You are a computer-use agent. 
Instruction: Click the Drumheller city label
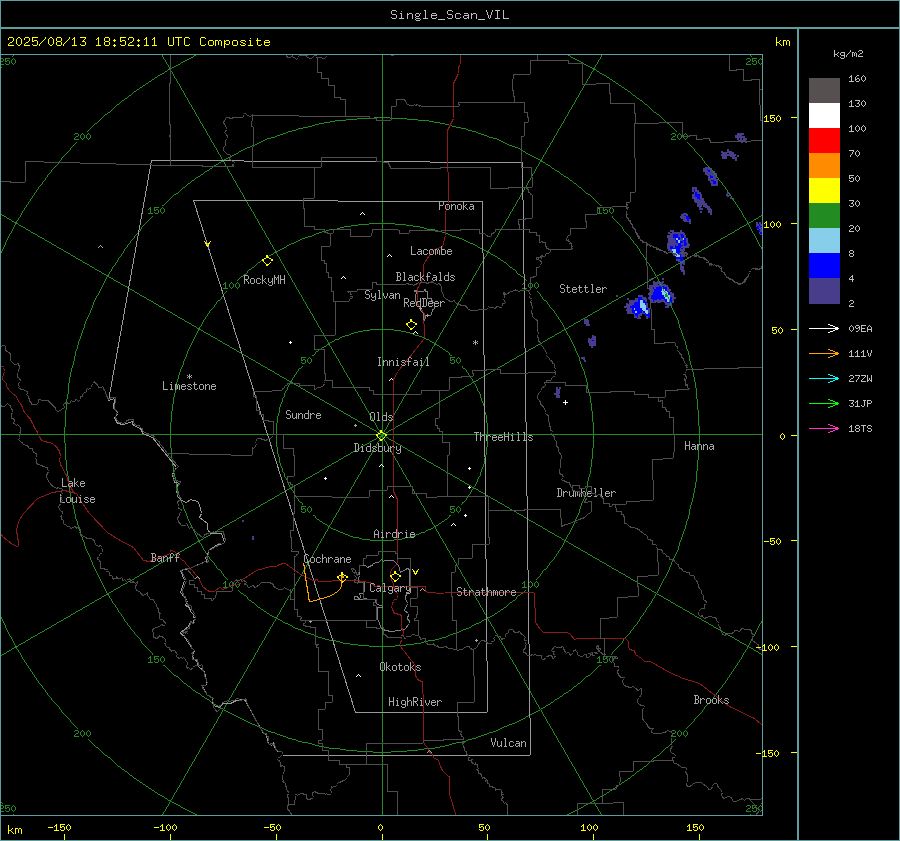pos(586,493)
